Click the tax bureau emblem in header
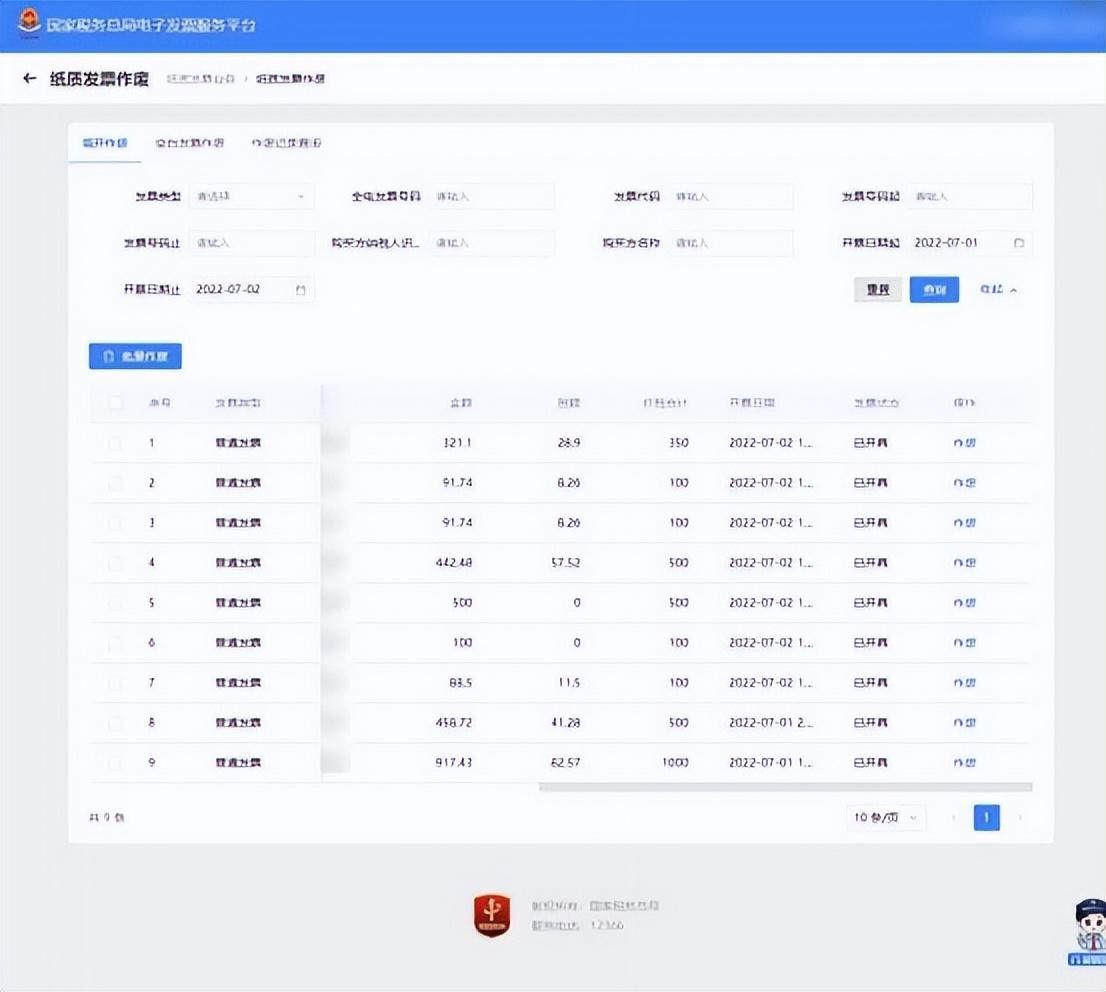1106x992 pixels. coord(29,21)
